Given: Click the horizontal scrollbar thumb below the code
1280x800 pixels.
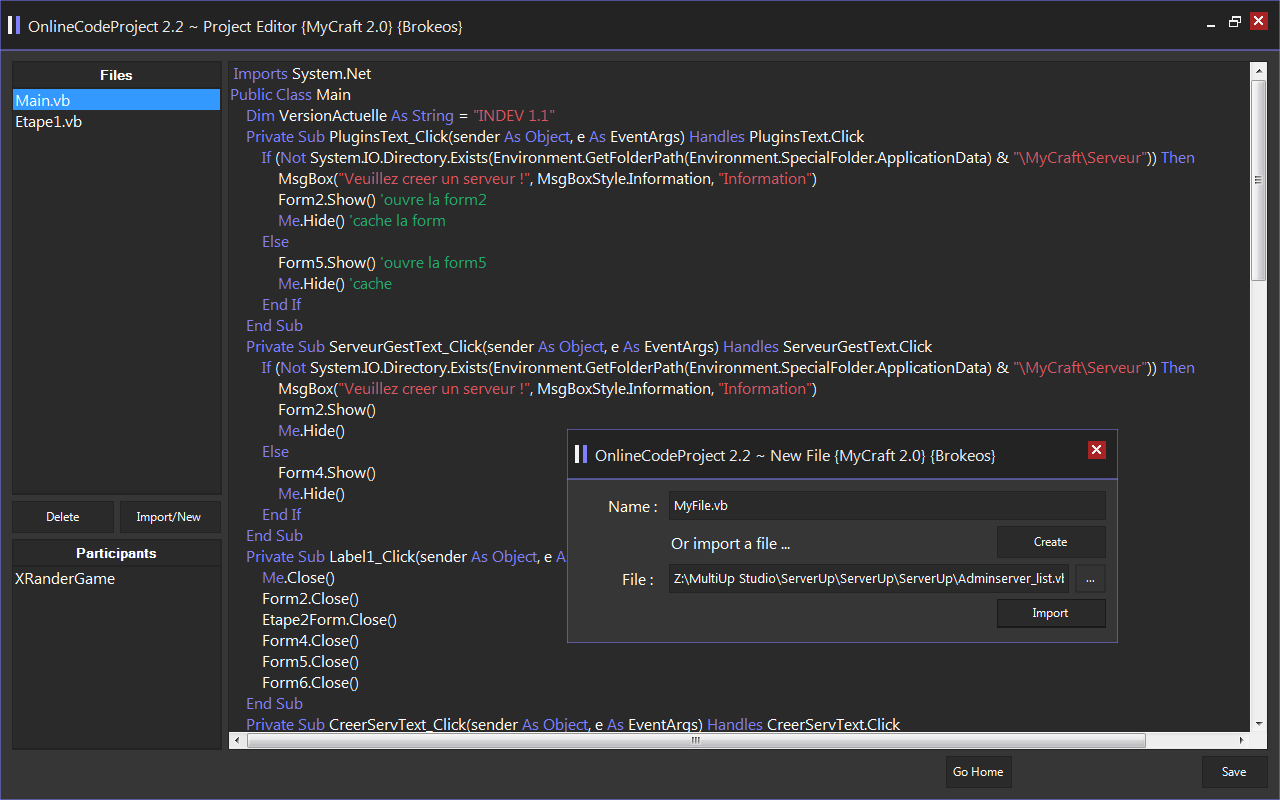Looking at the screenshot, I should (x=695, y=741).
